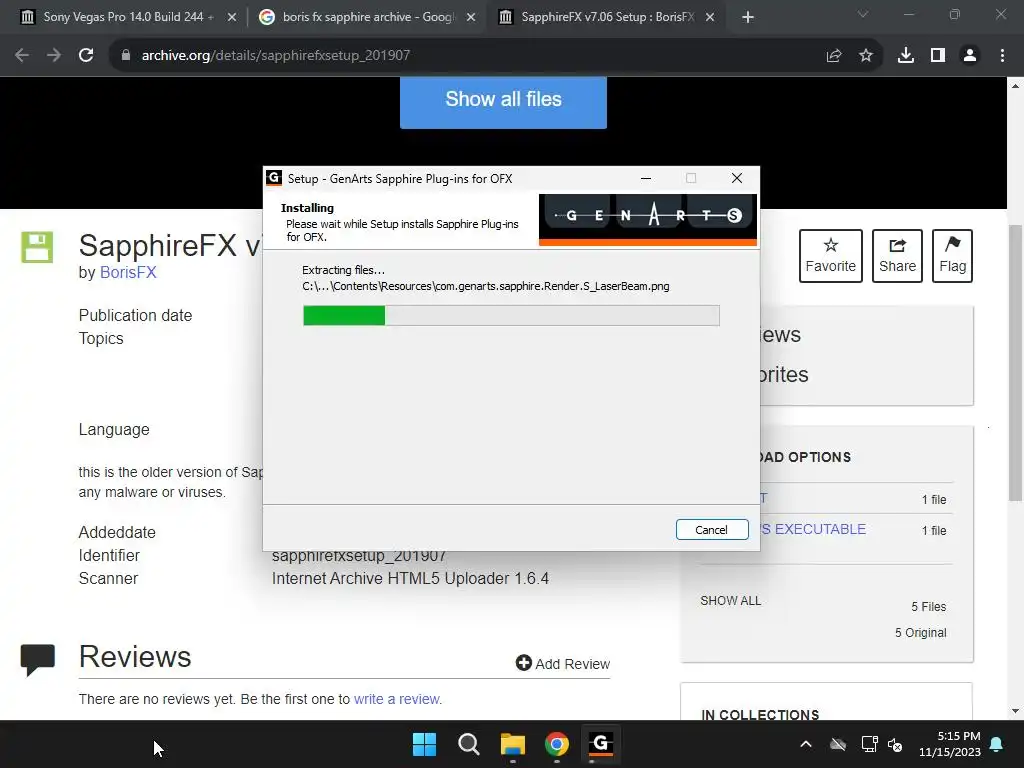
Task: Click the Reviews speech bubble icon
Action: (x=38, y=660)
